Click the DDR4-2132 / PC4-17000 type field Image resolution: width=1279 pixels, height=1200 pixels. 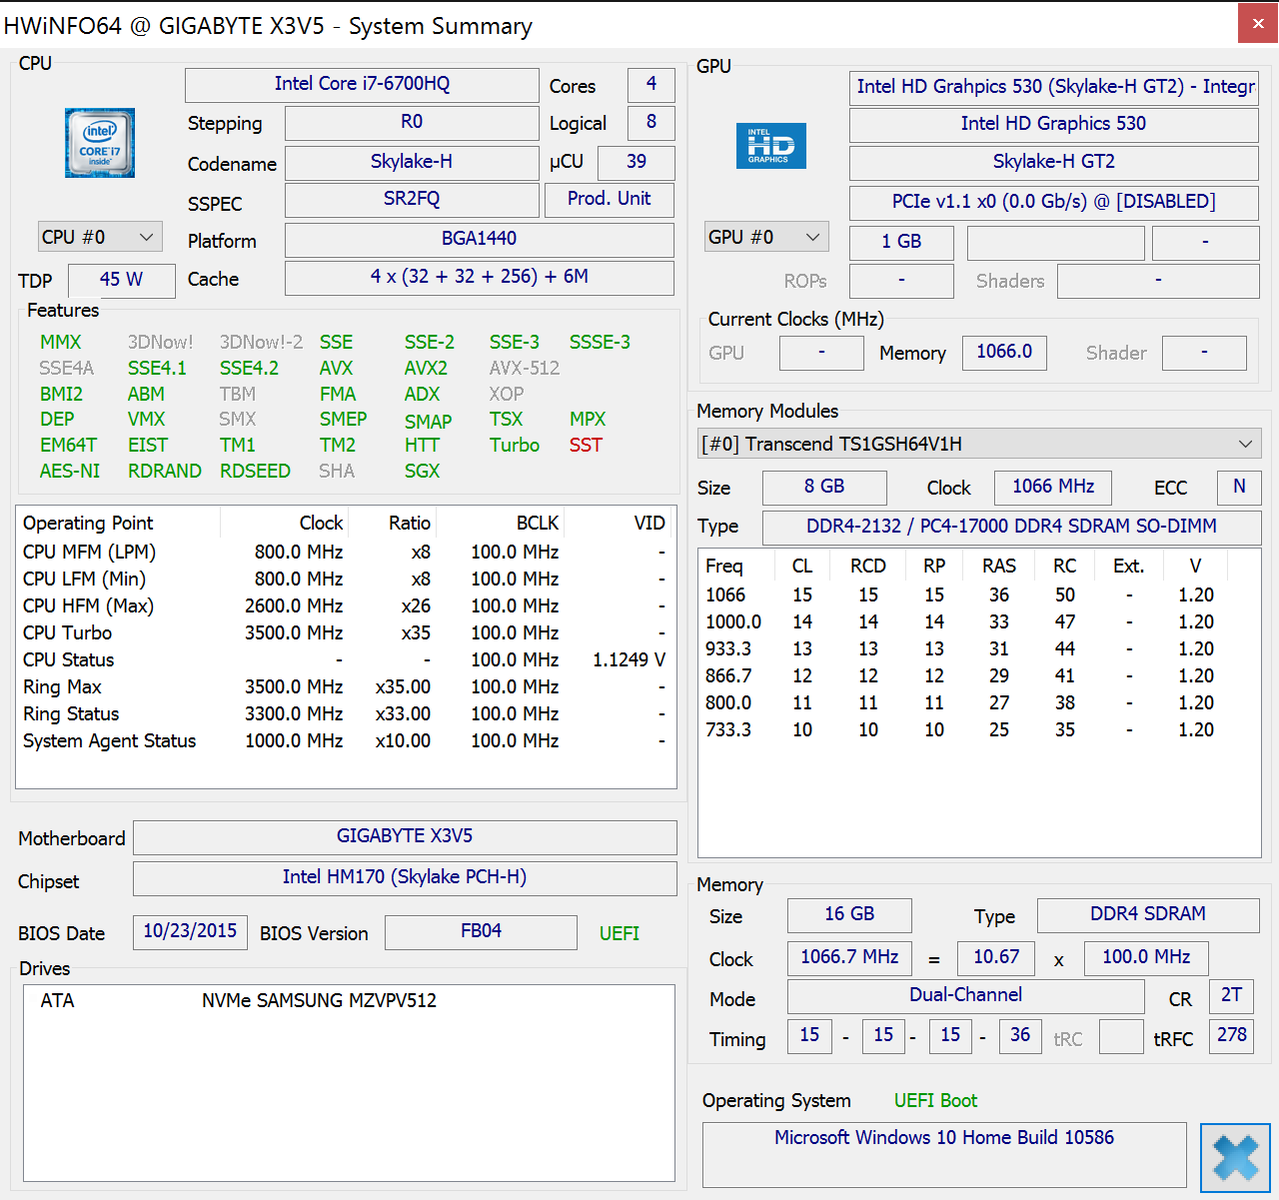click(x=1012, y=528)
